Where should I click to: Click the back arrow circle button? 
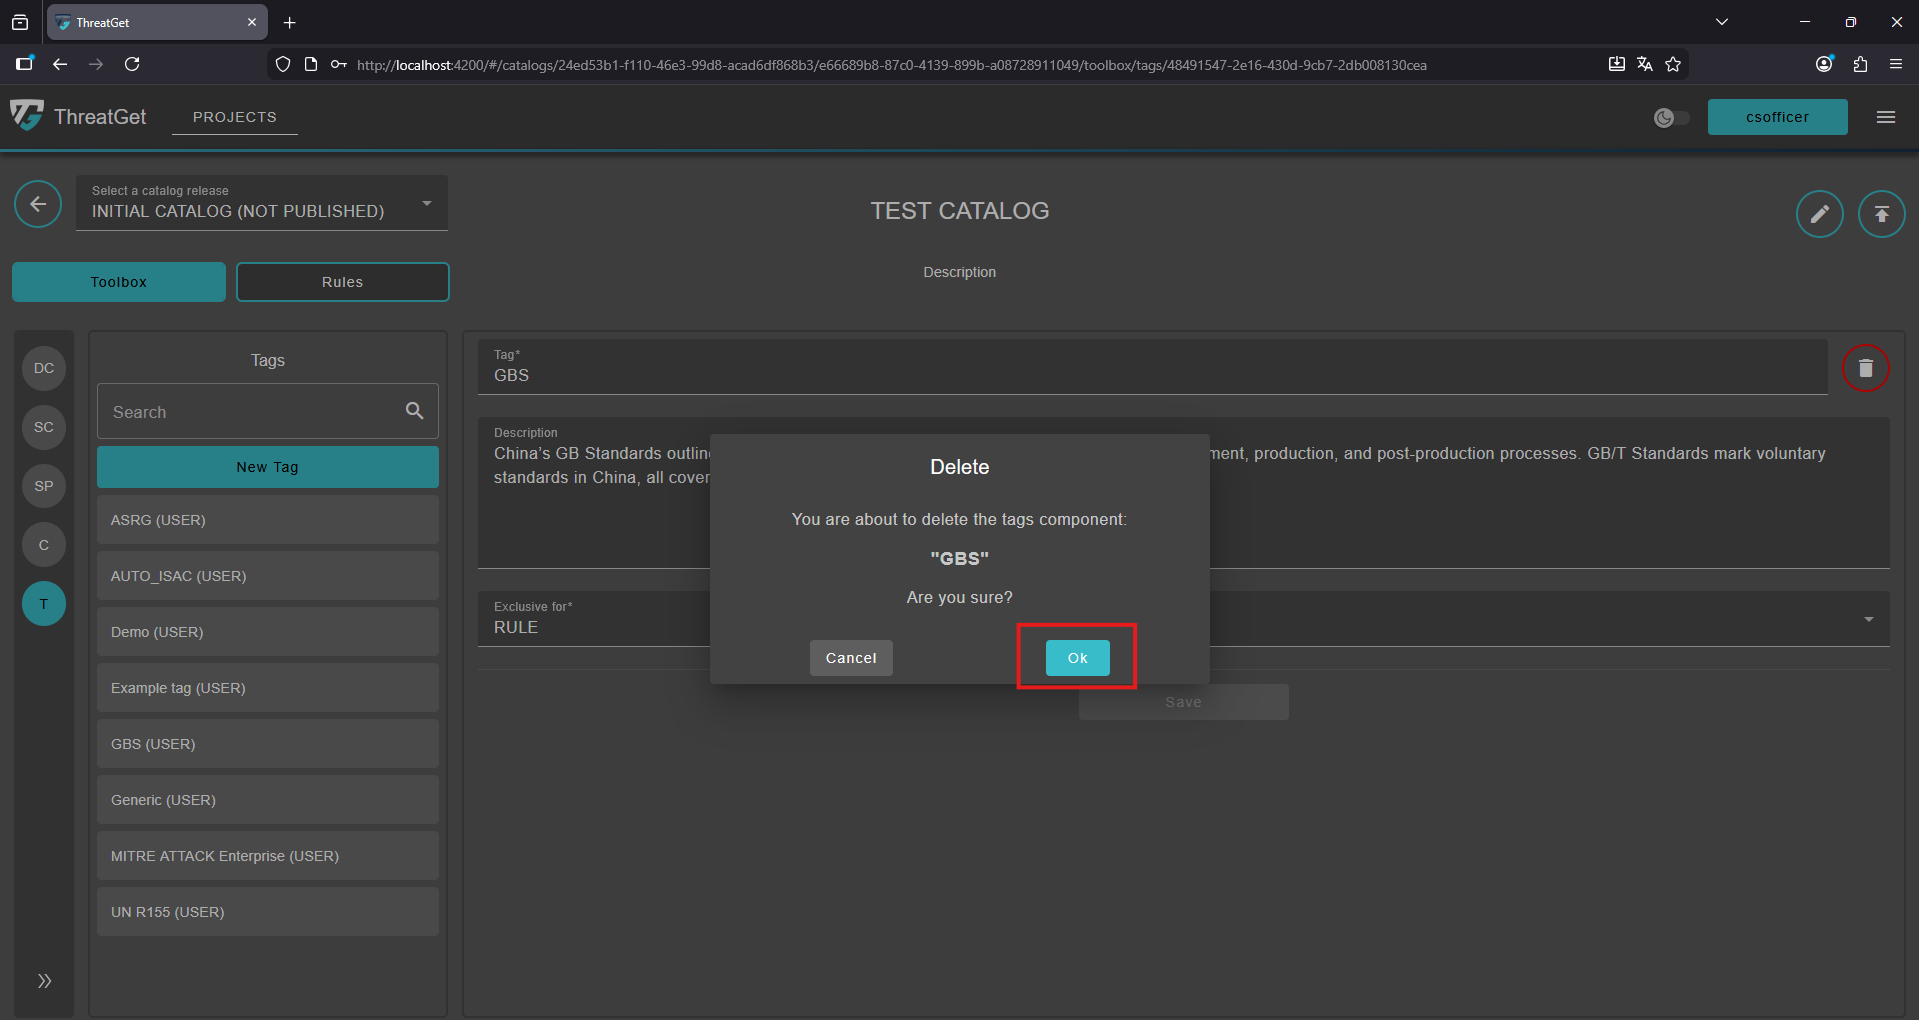(x=38, y=205)
